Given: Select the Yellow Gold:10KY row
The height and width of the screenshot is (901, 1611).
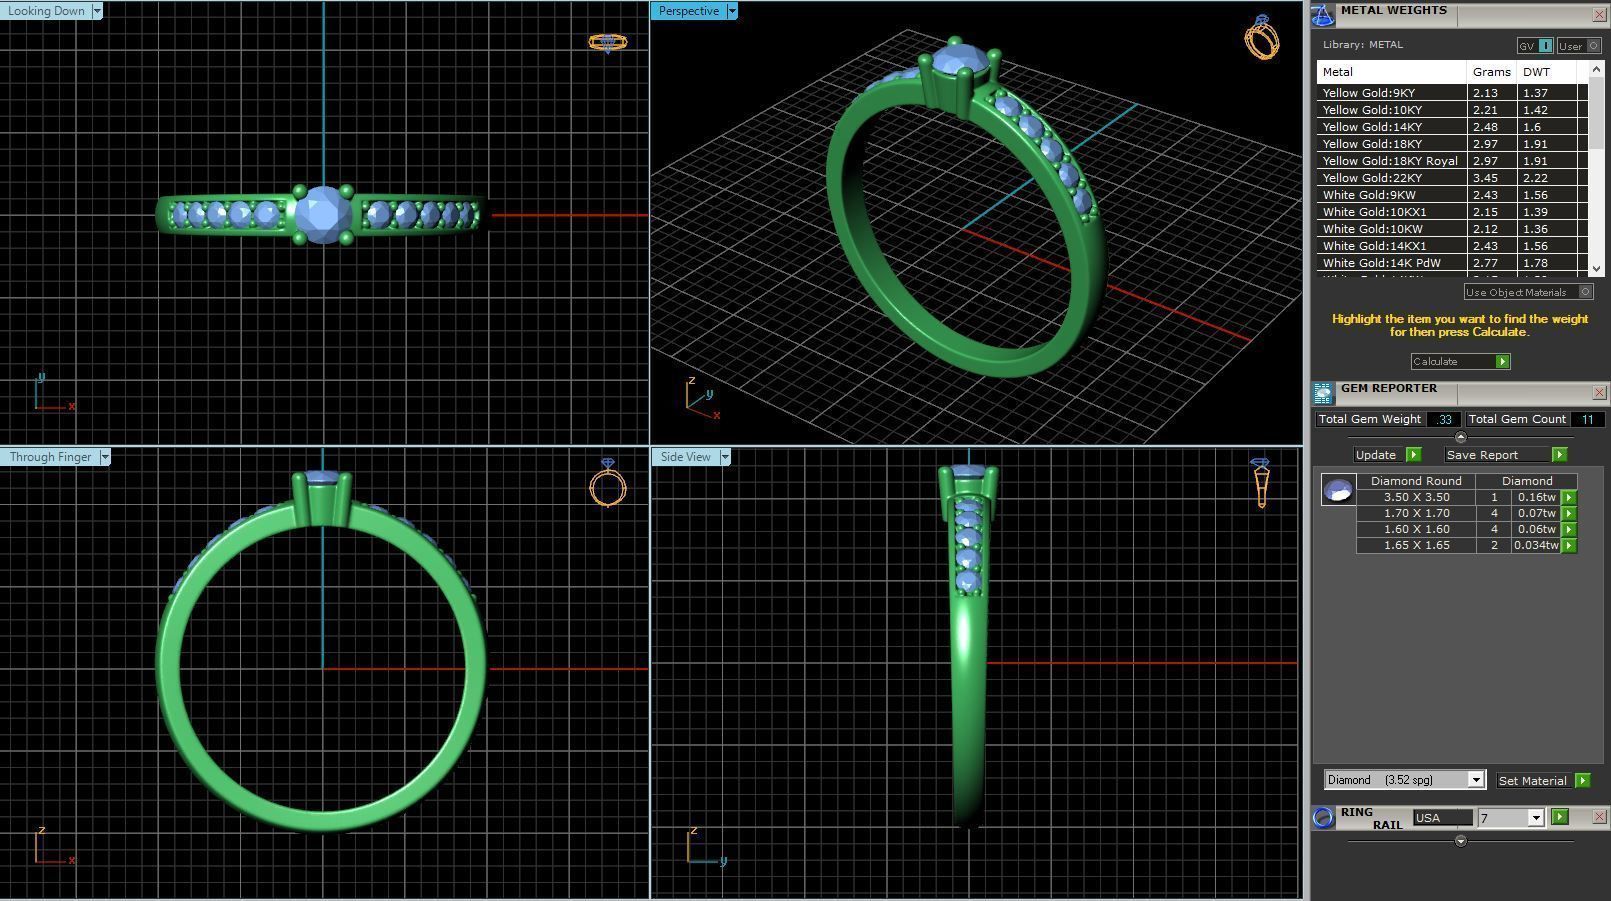Looking at the screenshot, I should click(x=1452, y=109).
